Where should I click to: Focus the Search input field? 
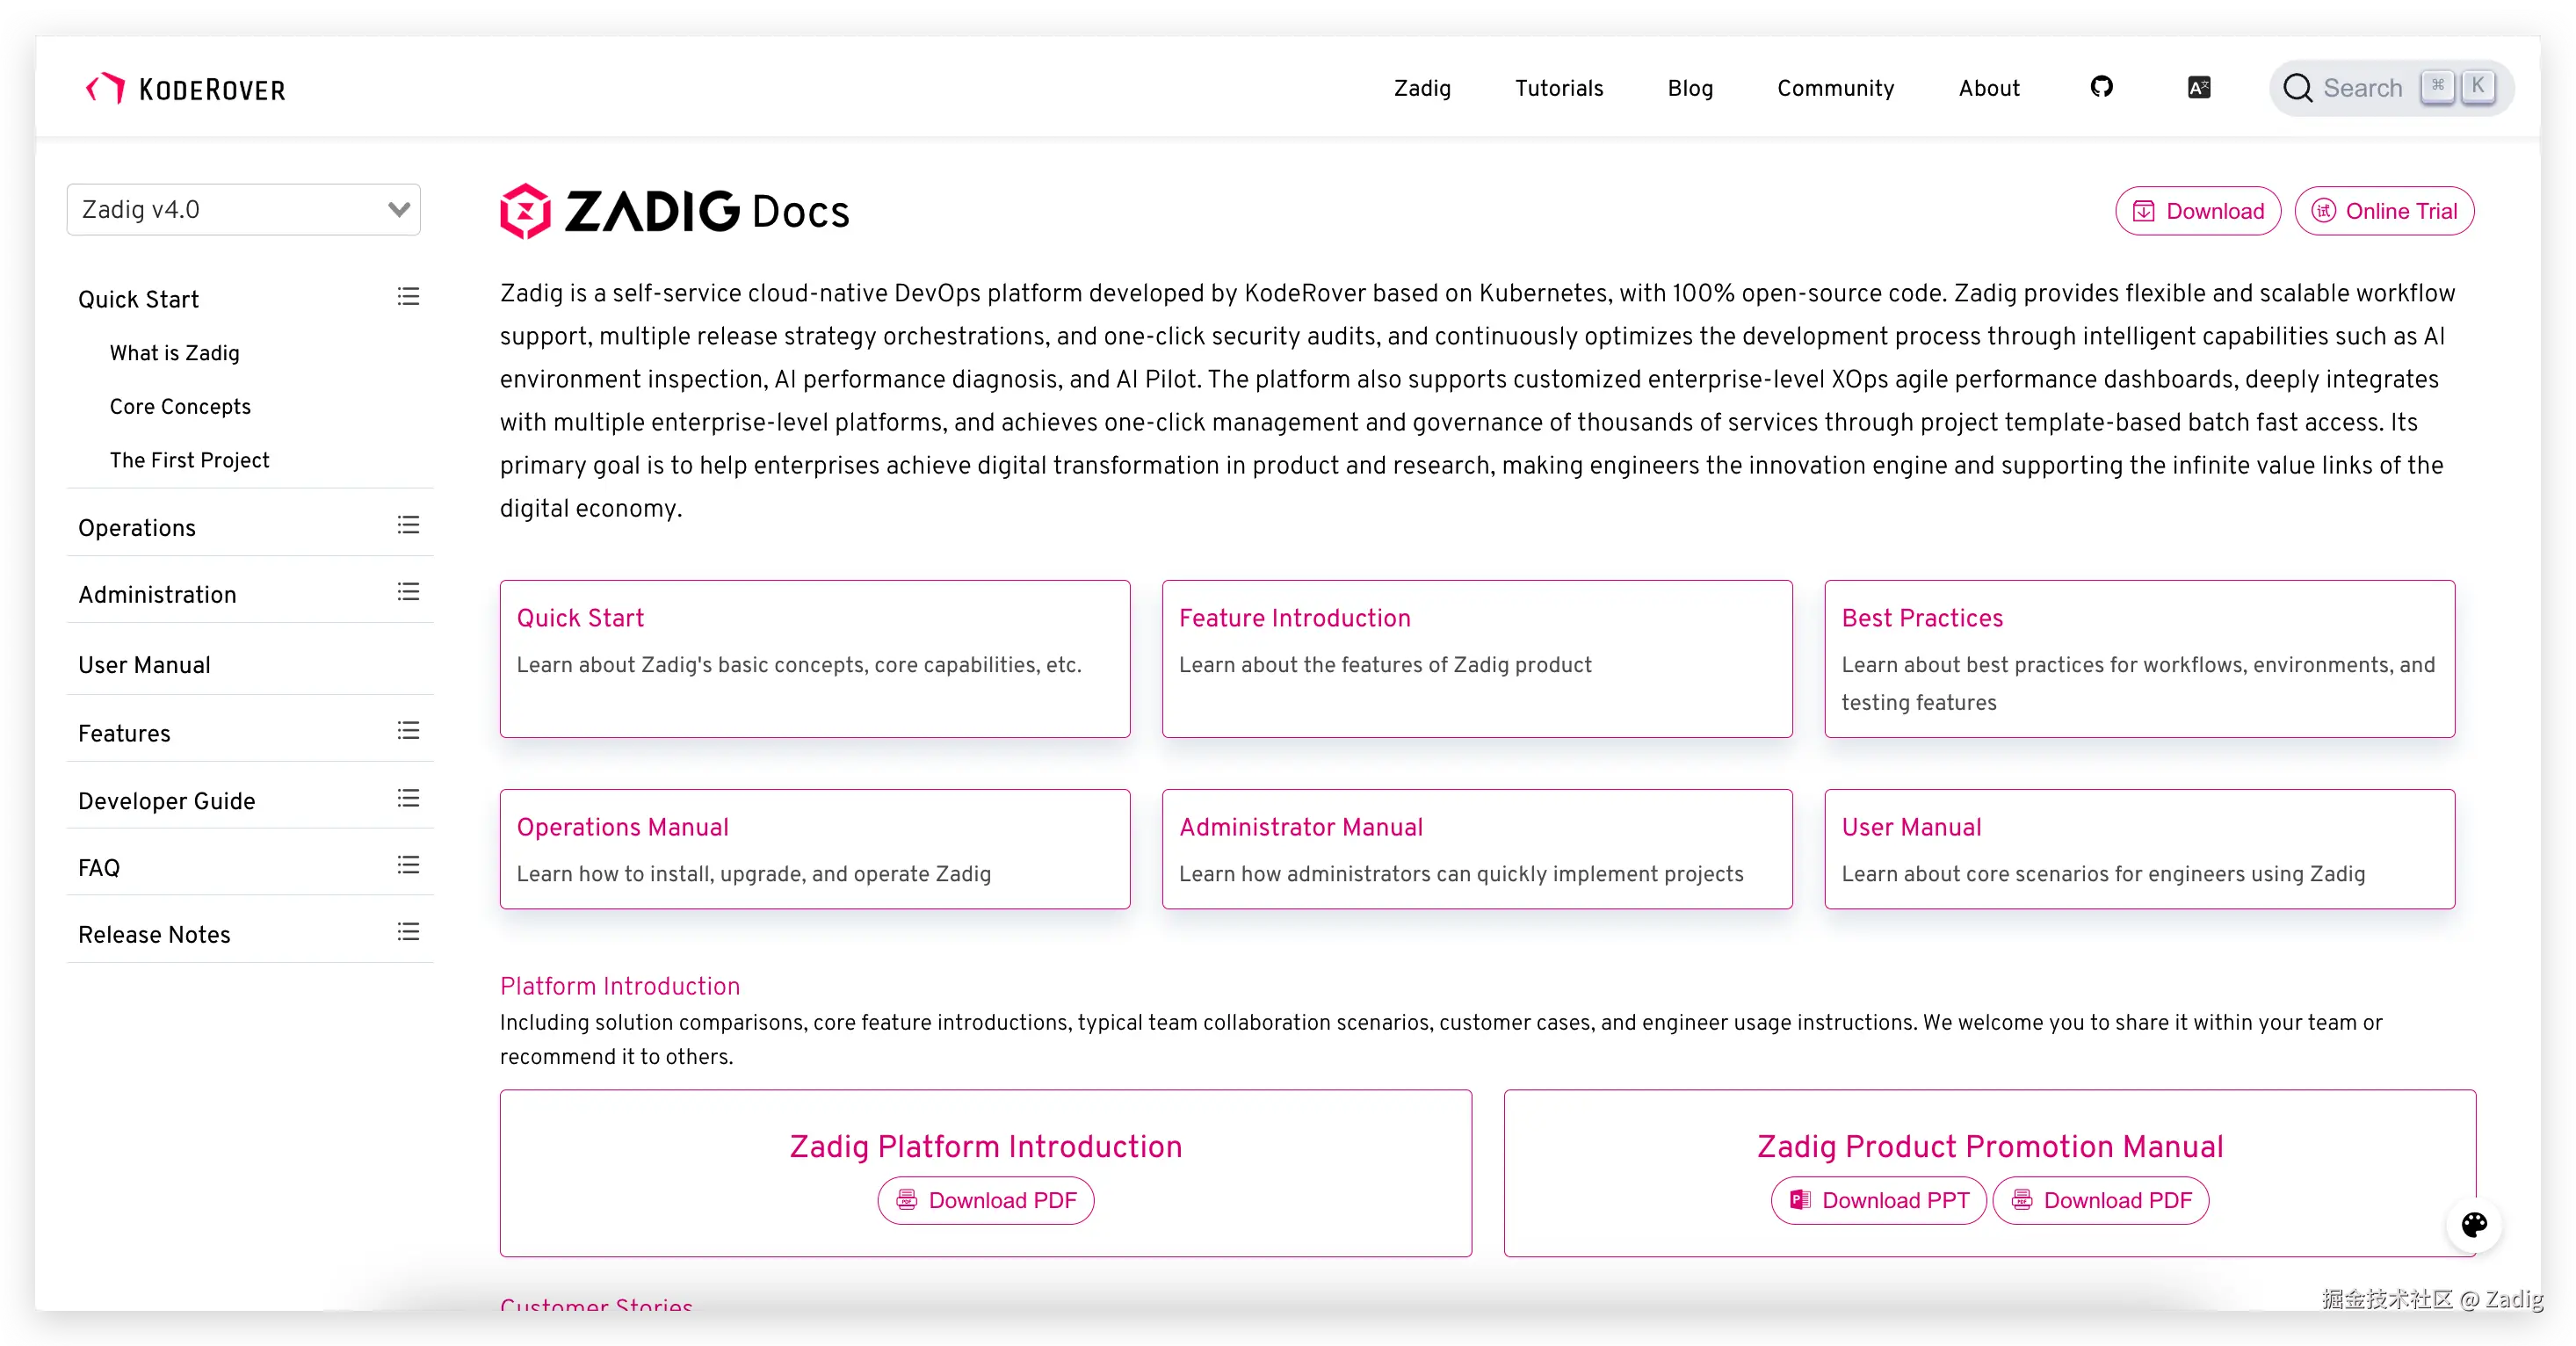pos(2362,88)
